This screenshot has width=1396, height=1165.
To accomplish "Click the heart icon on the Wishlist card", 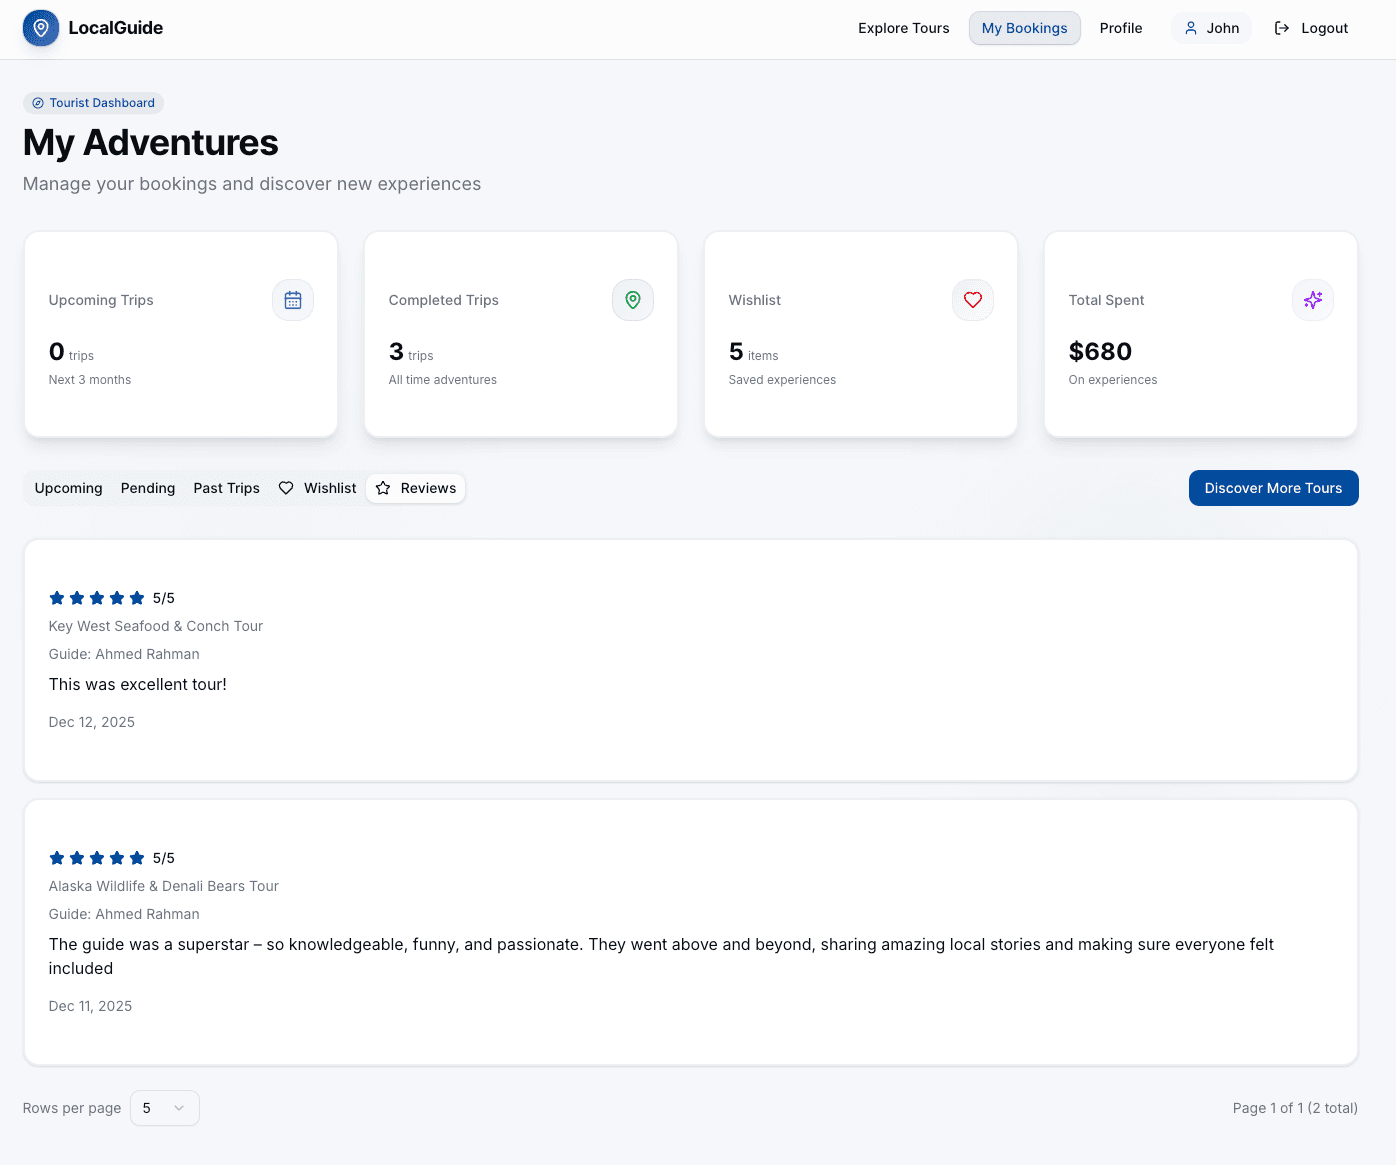I will 972,300.
